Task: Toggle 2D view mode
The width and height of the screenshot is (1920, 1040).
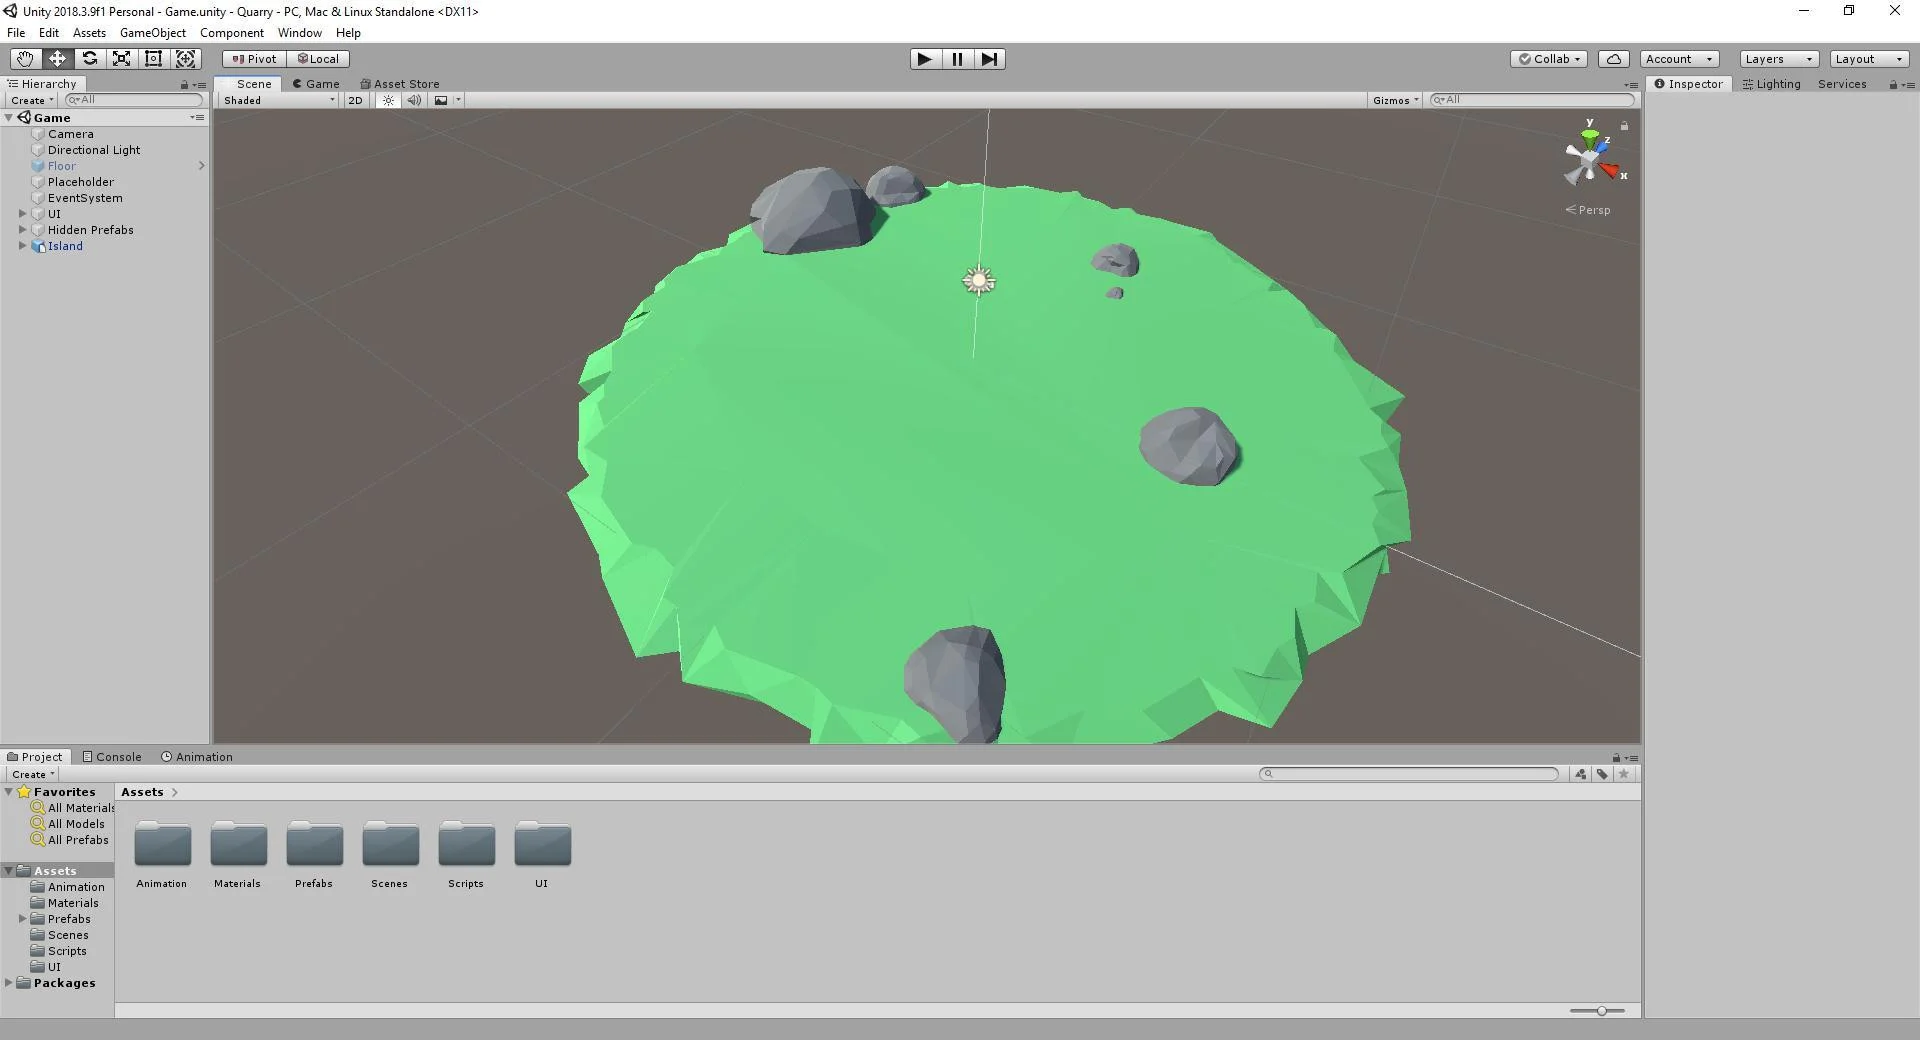Action: 355,100
